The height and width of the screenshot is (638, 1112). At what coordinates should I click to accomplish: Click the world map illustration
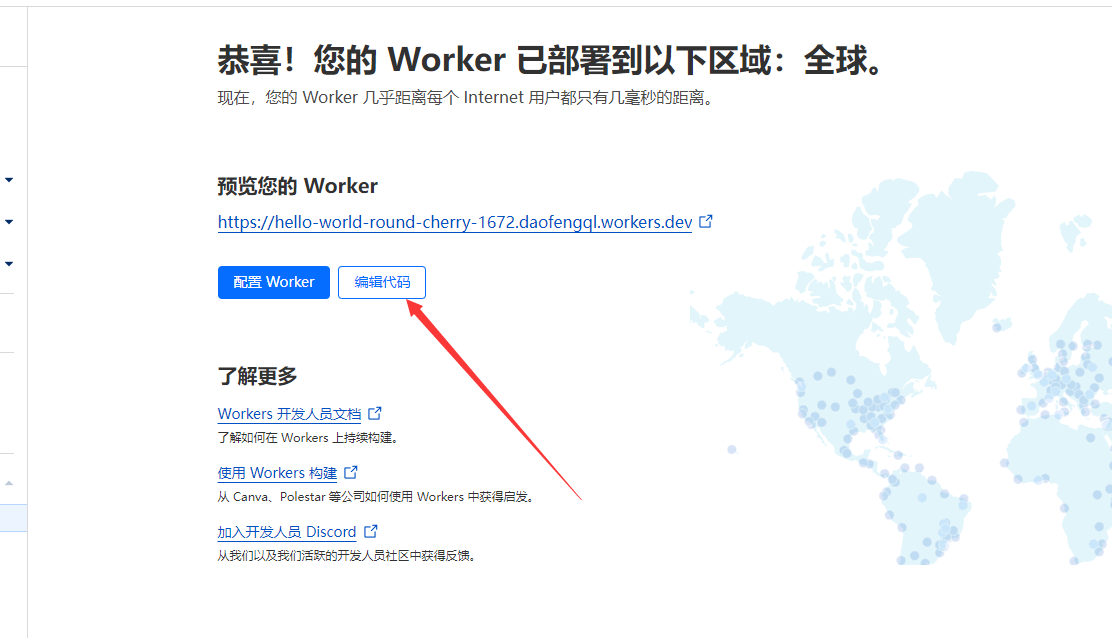(x=900, y=400)
